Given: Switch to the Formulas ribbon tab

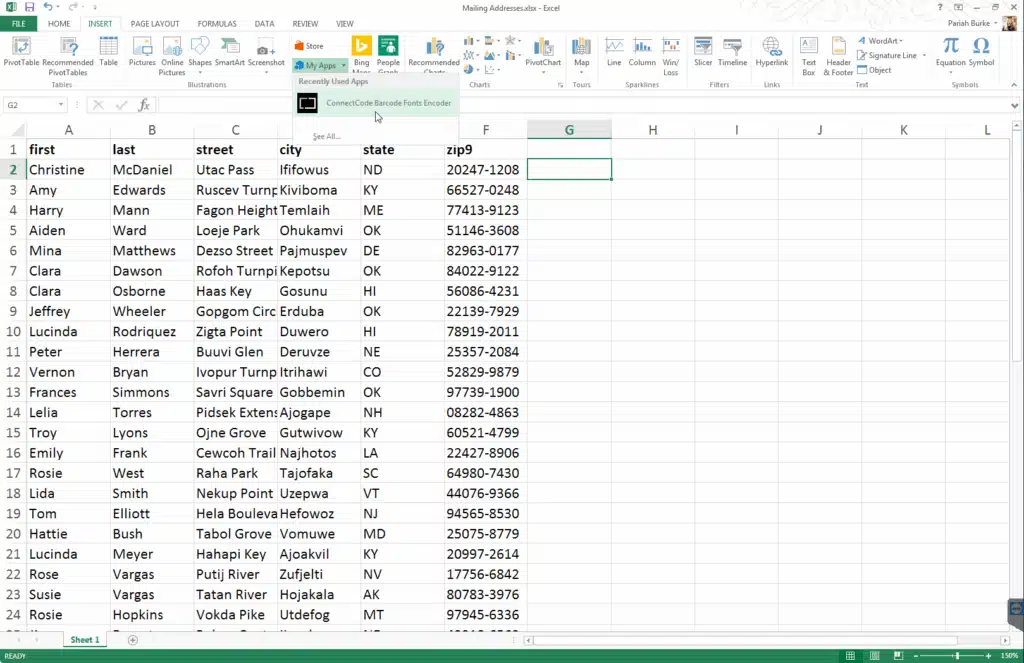Looking at the screenshot, I should (217, 23).
